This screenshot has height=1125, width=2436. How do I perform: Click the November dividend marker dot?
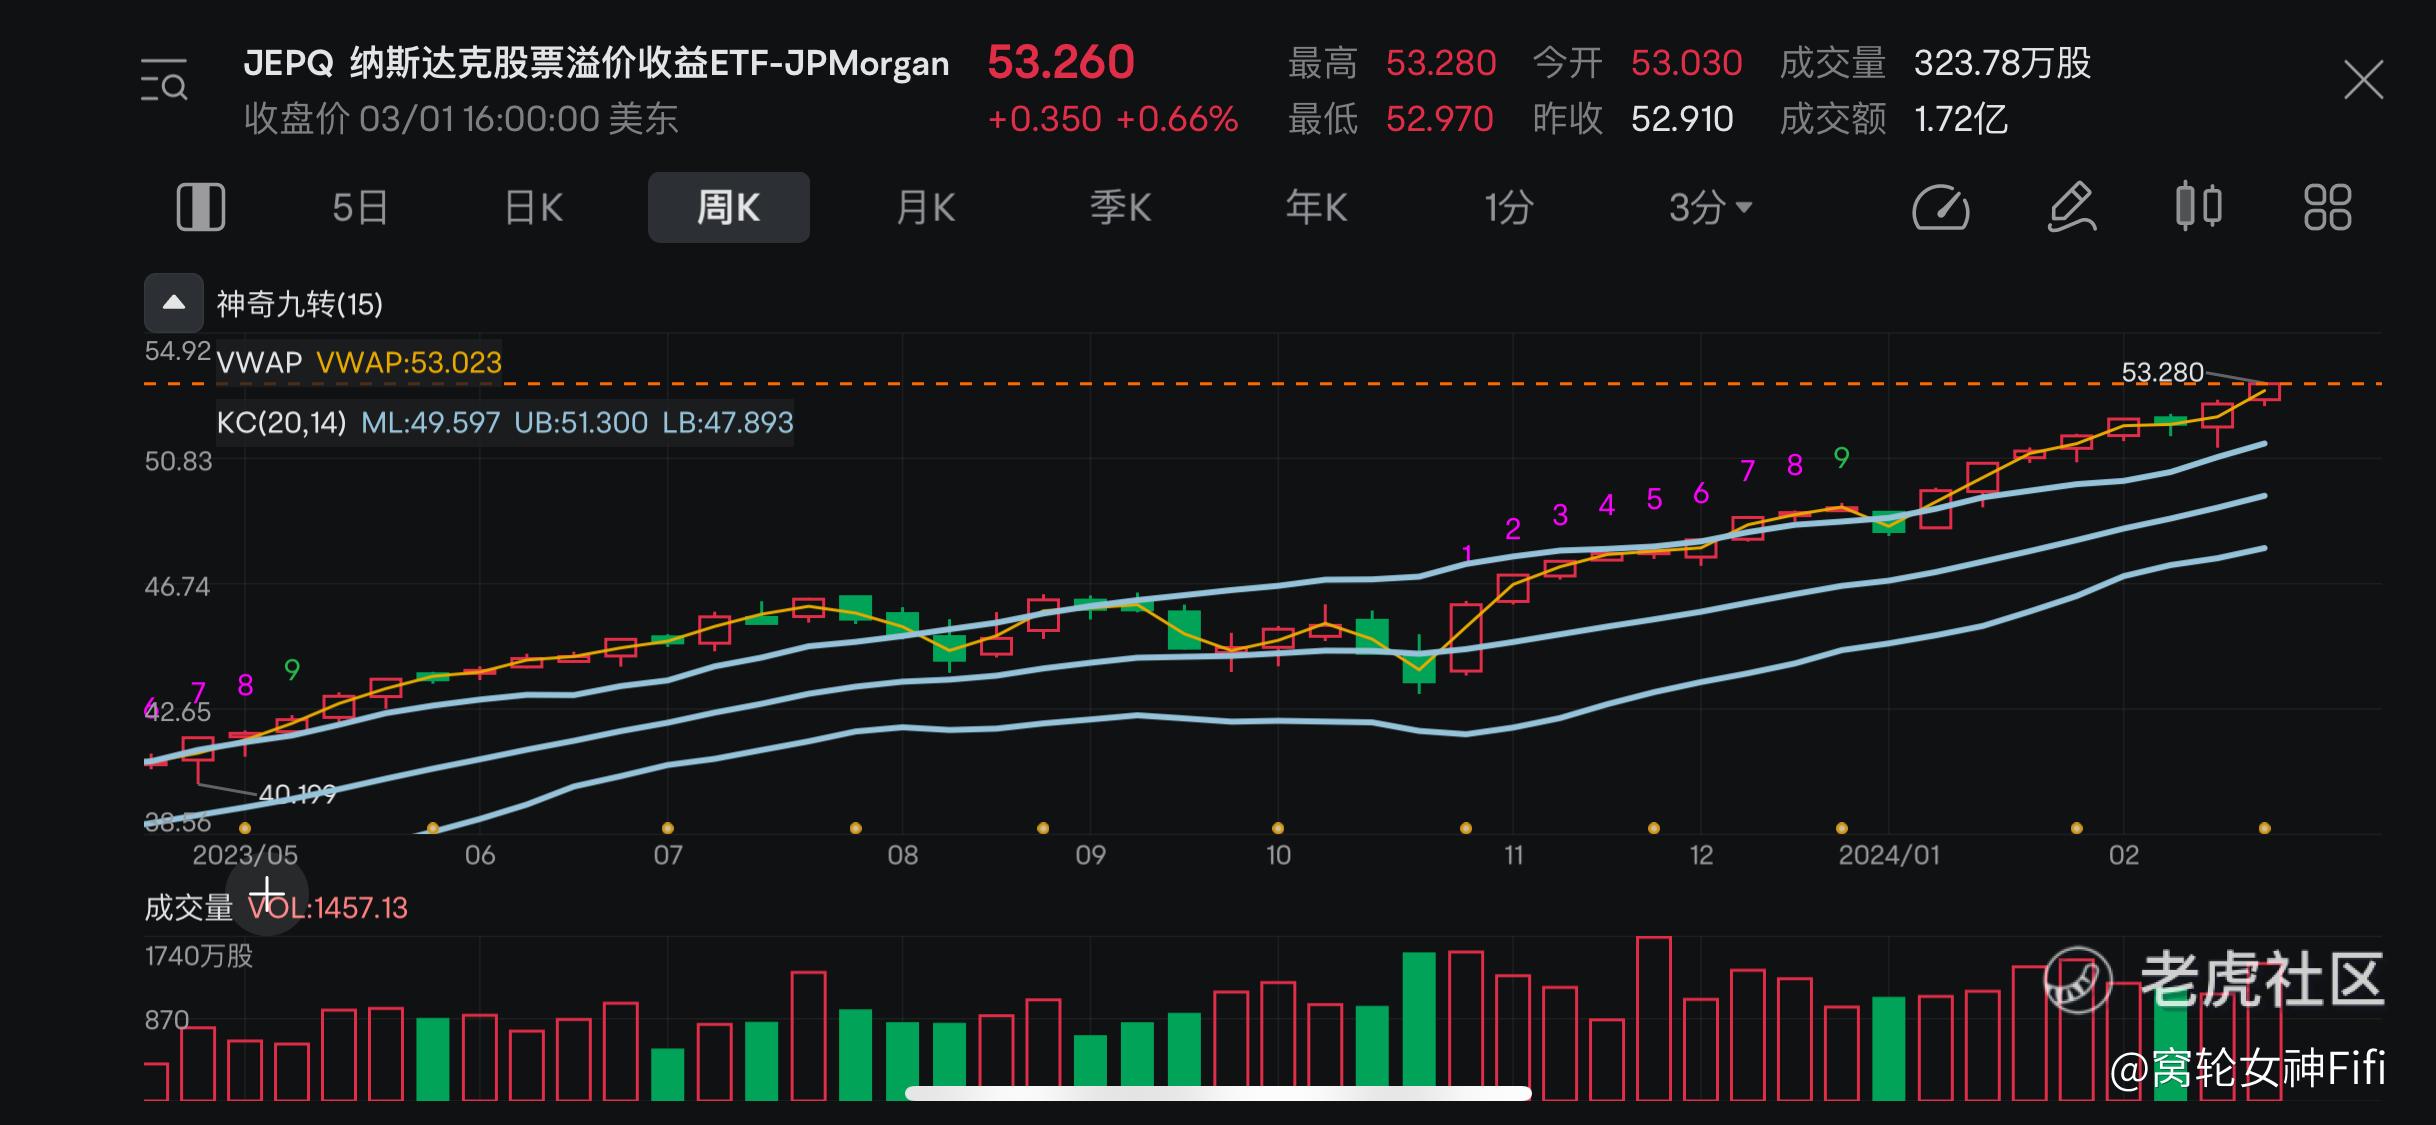[1466, 828]
